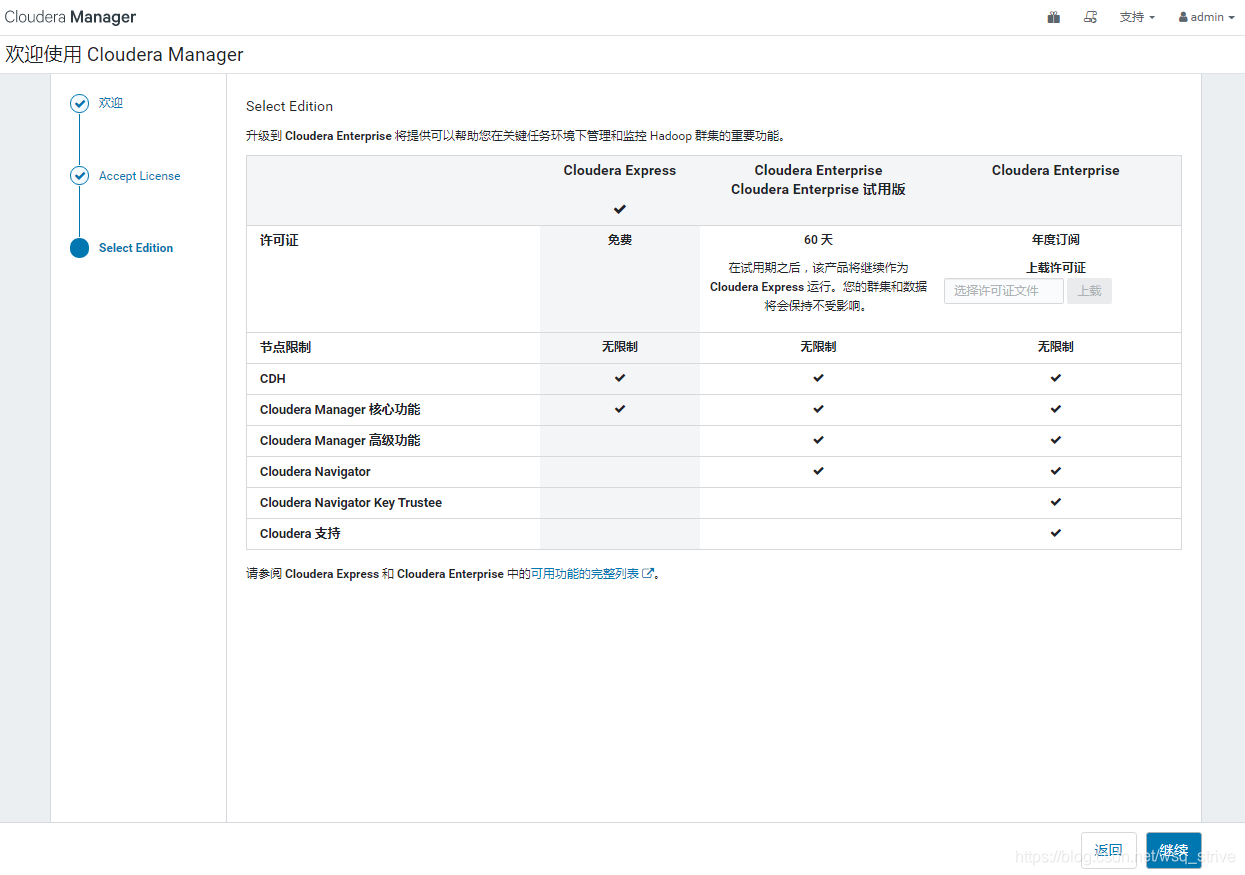
Task: Click the 免费 license cell
Action: [x=620, y=240]
